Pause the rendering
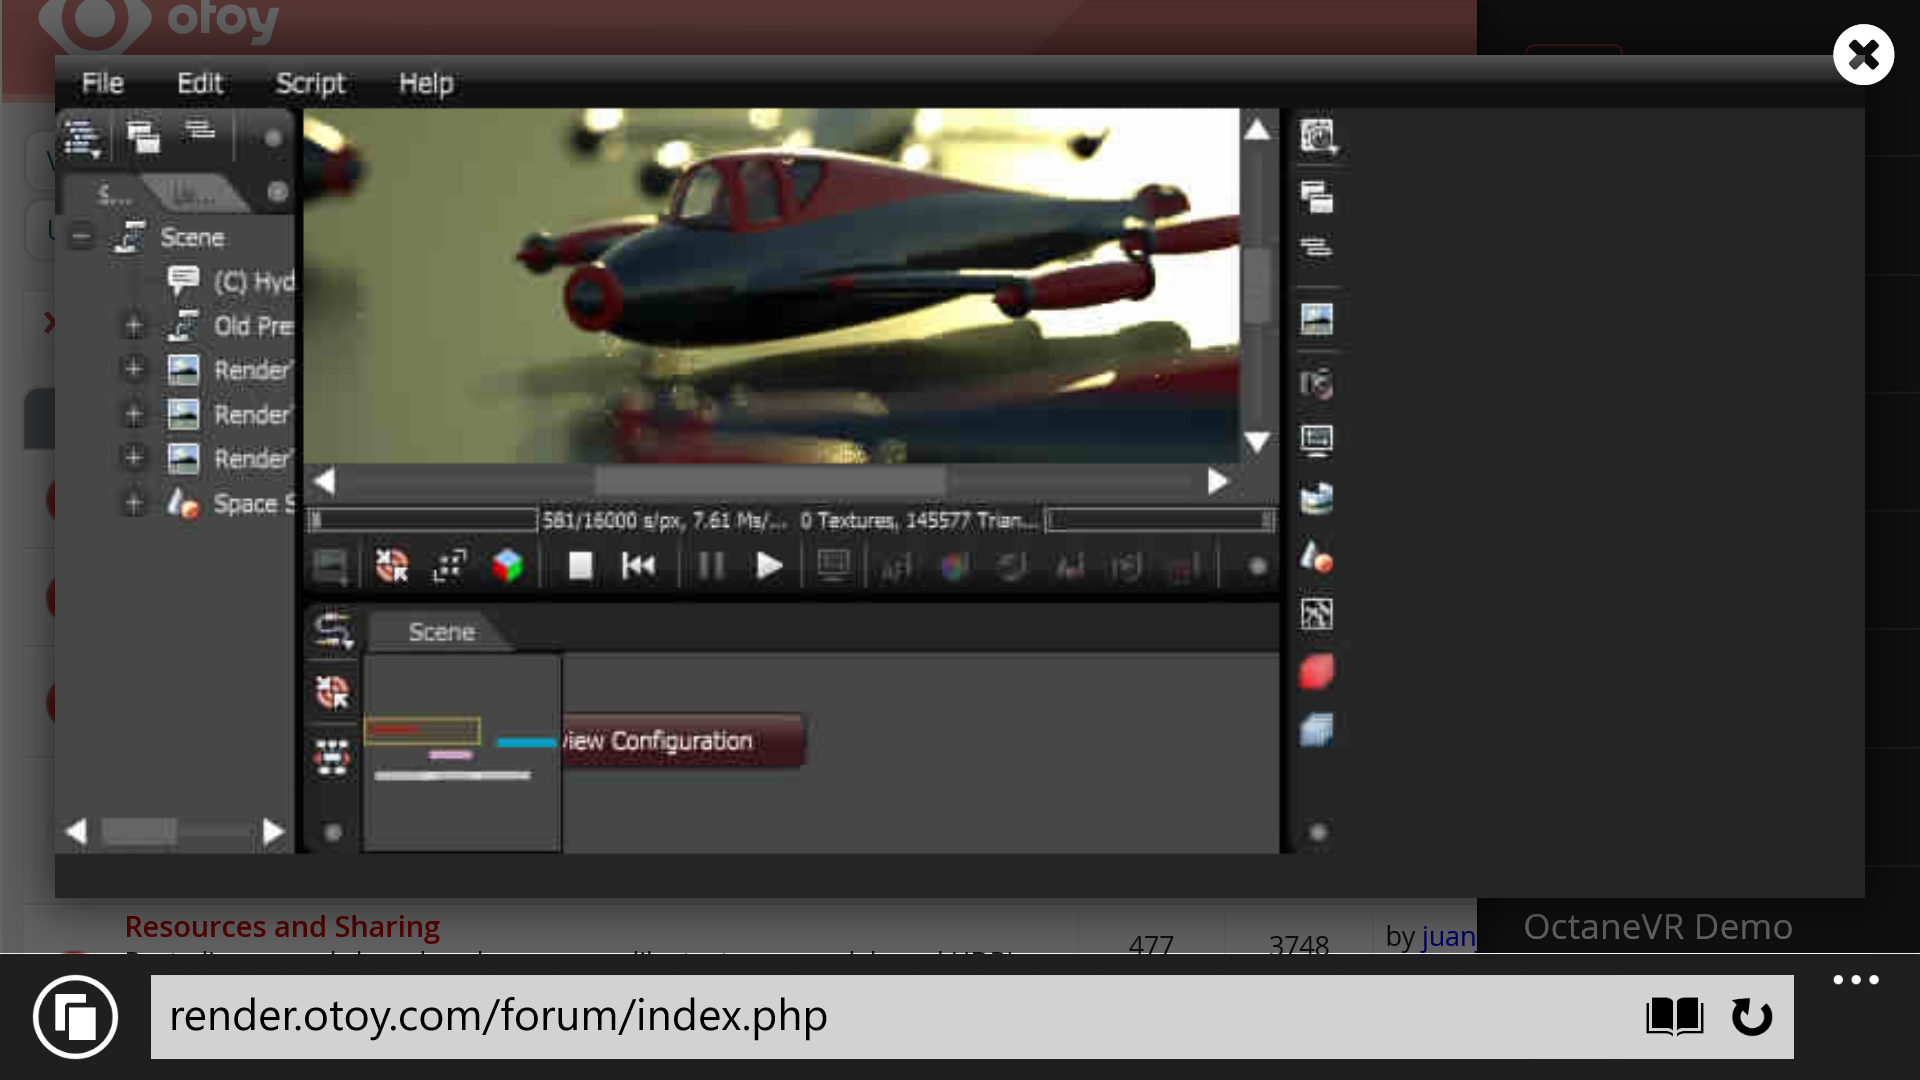The image size is (1920, 1080). click(x=710, y=567)
